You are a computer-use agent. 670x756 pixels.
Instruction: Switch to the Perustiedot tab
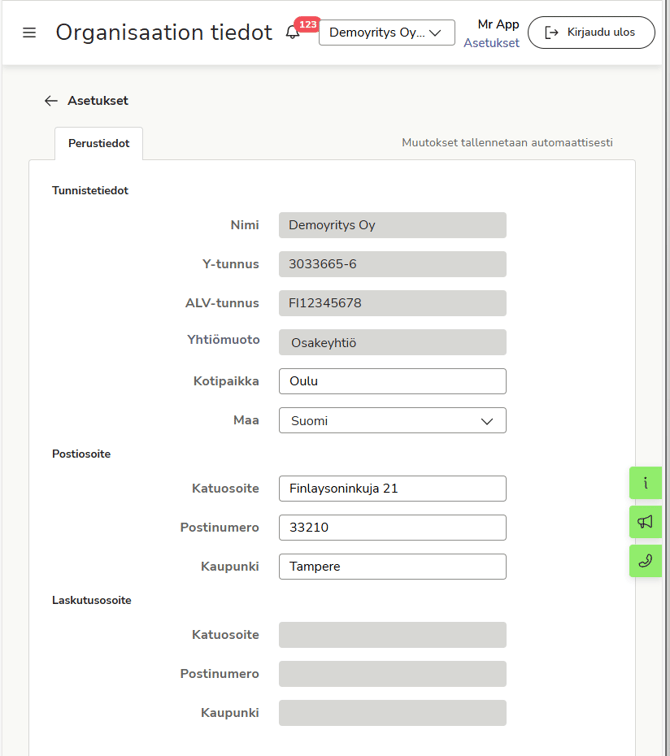[x=98, y=144]
